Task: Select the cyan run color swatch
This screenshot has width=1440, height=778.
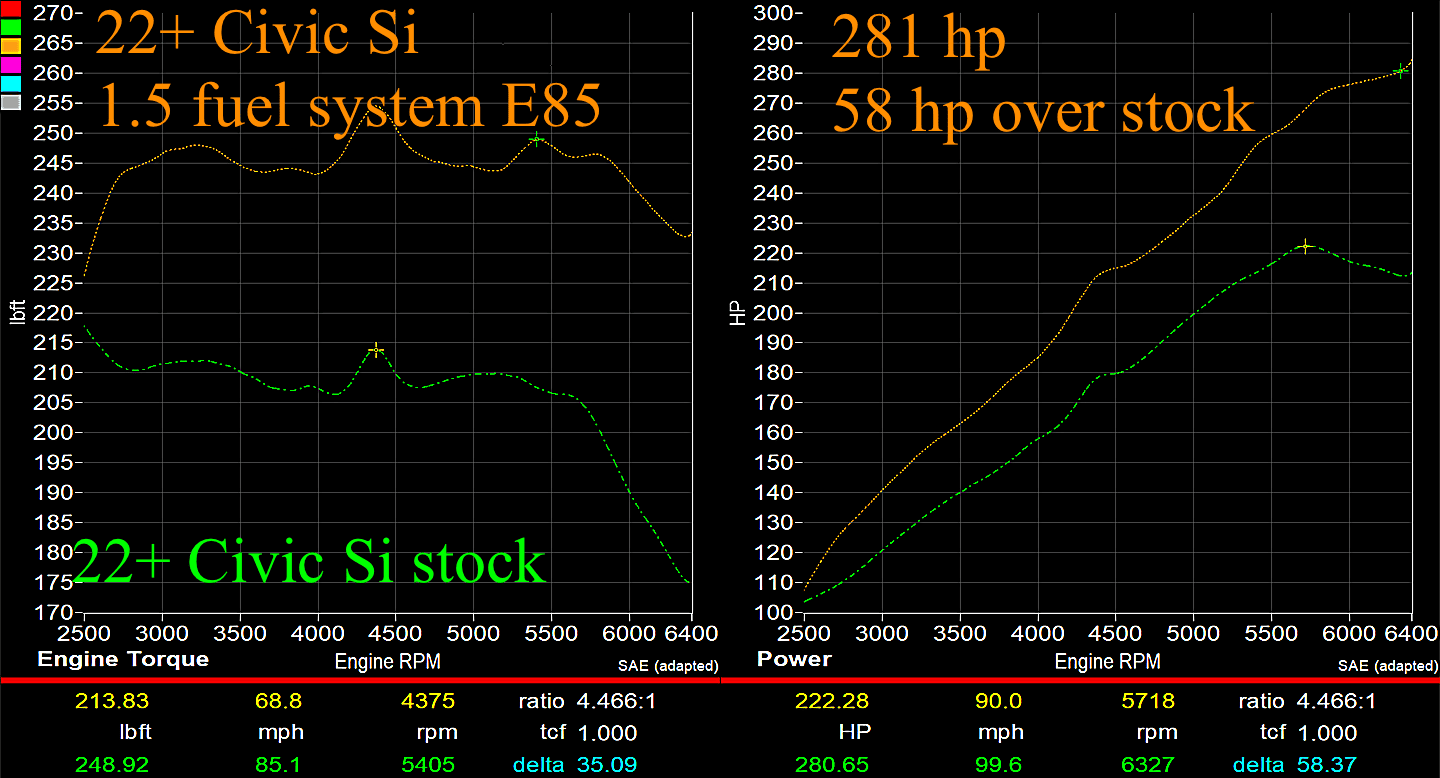Action: (x=11, y=83)
